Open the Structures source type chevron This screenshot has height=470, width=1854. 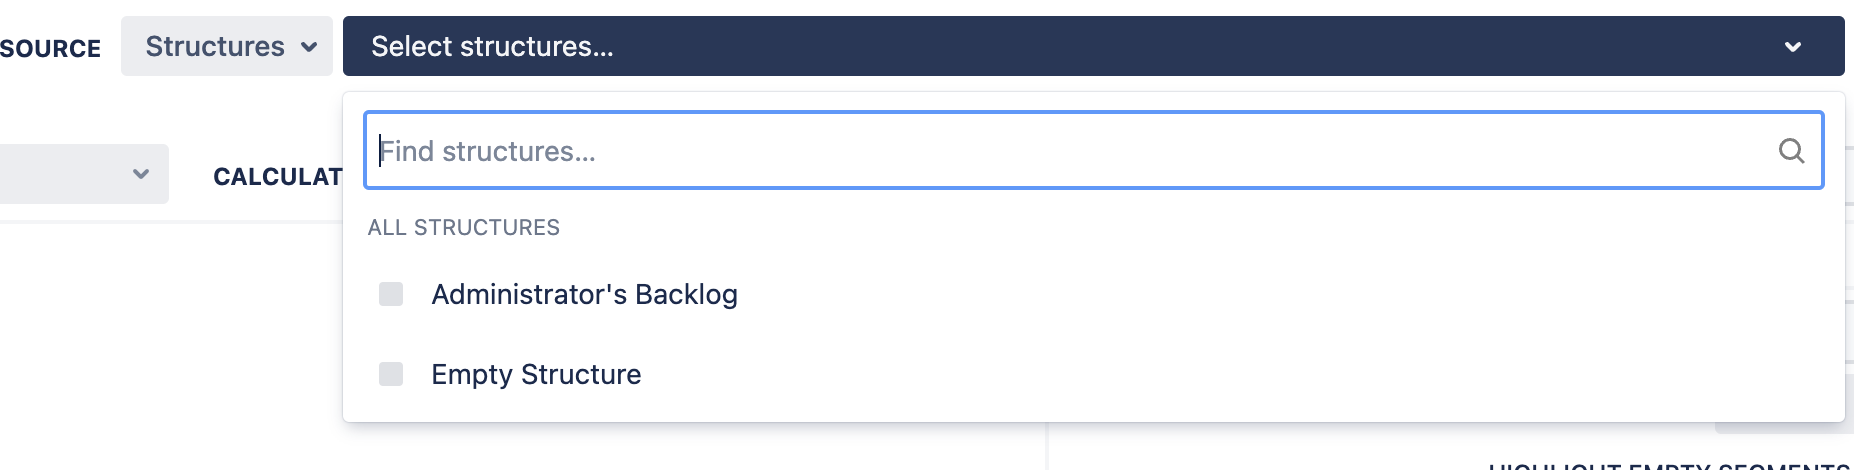point(309,47)
